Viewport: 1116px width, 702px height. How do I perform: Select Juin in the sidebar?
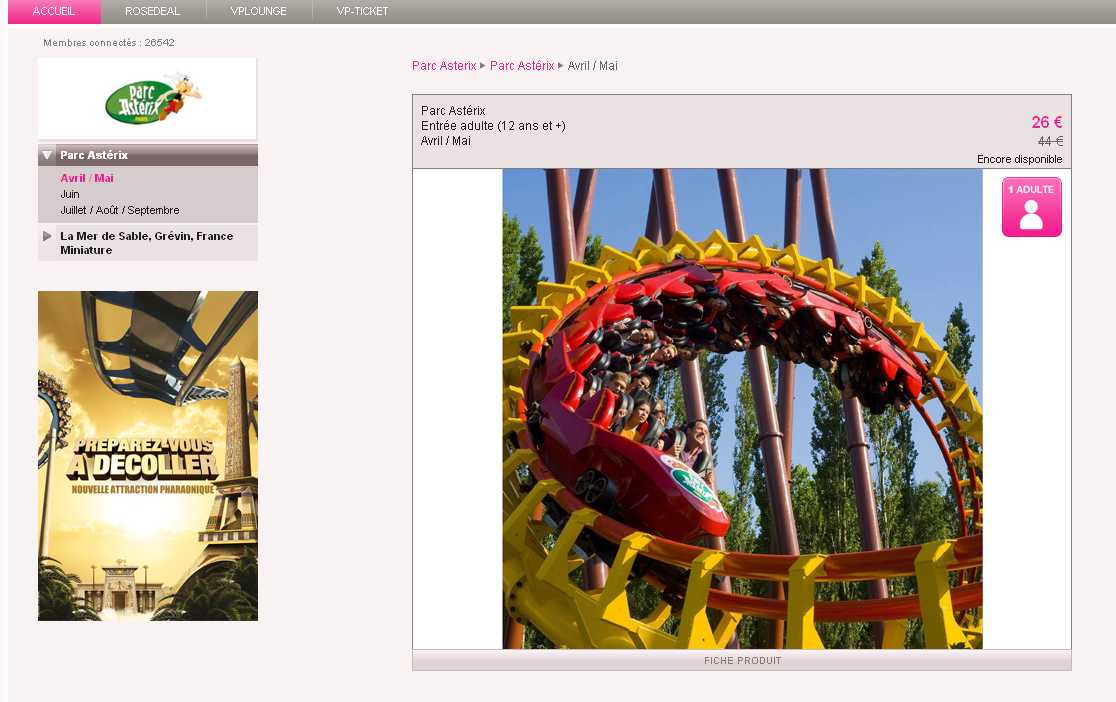(x=70, y=194)
